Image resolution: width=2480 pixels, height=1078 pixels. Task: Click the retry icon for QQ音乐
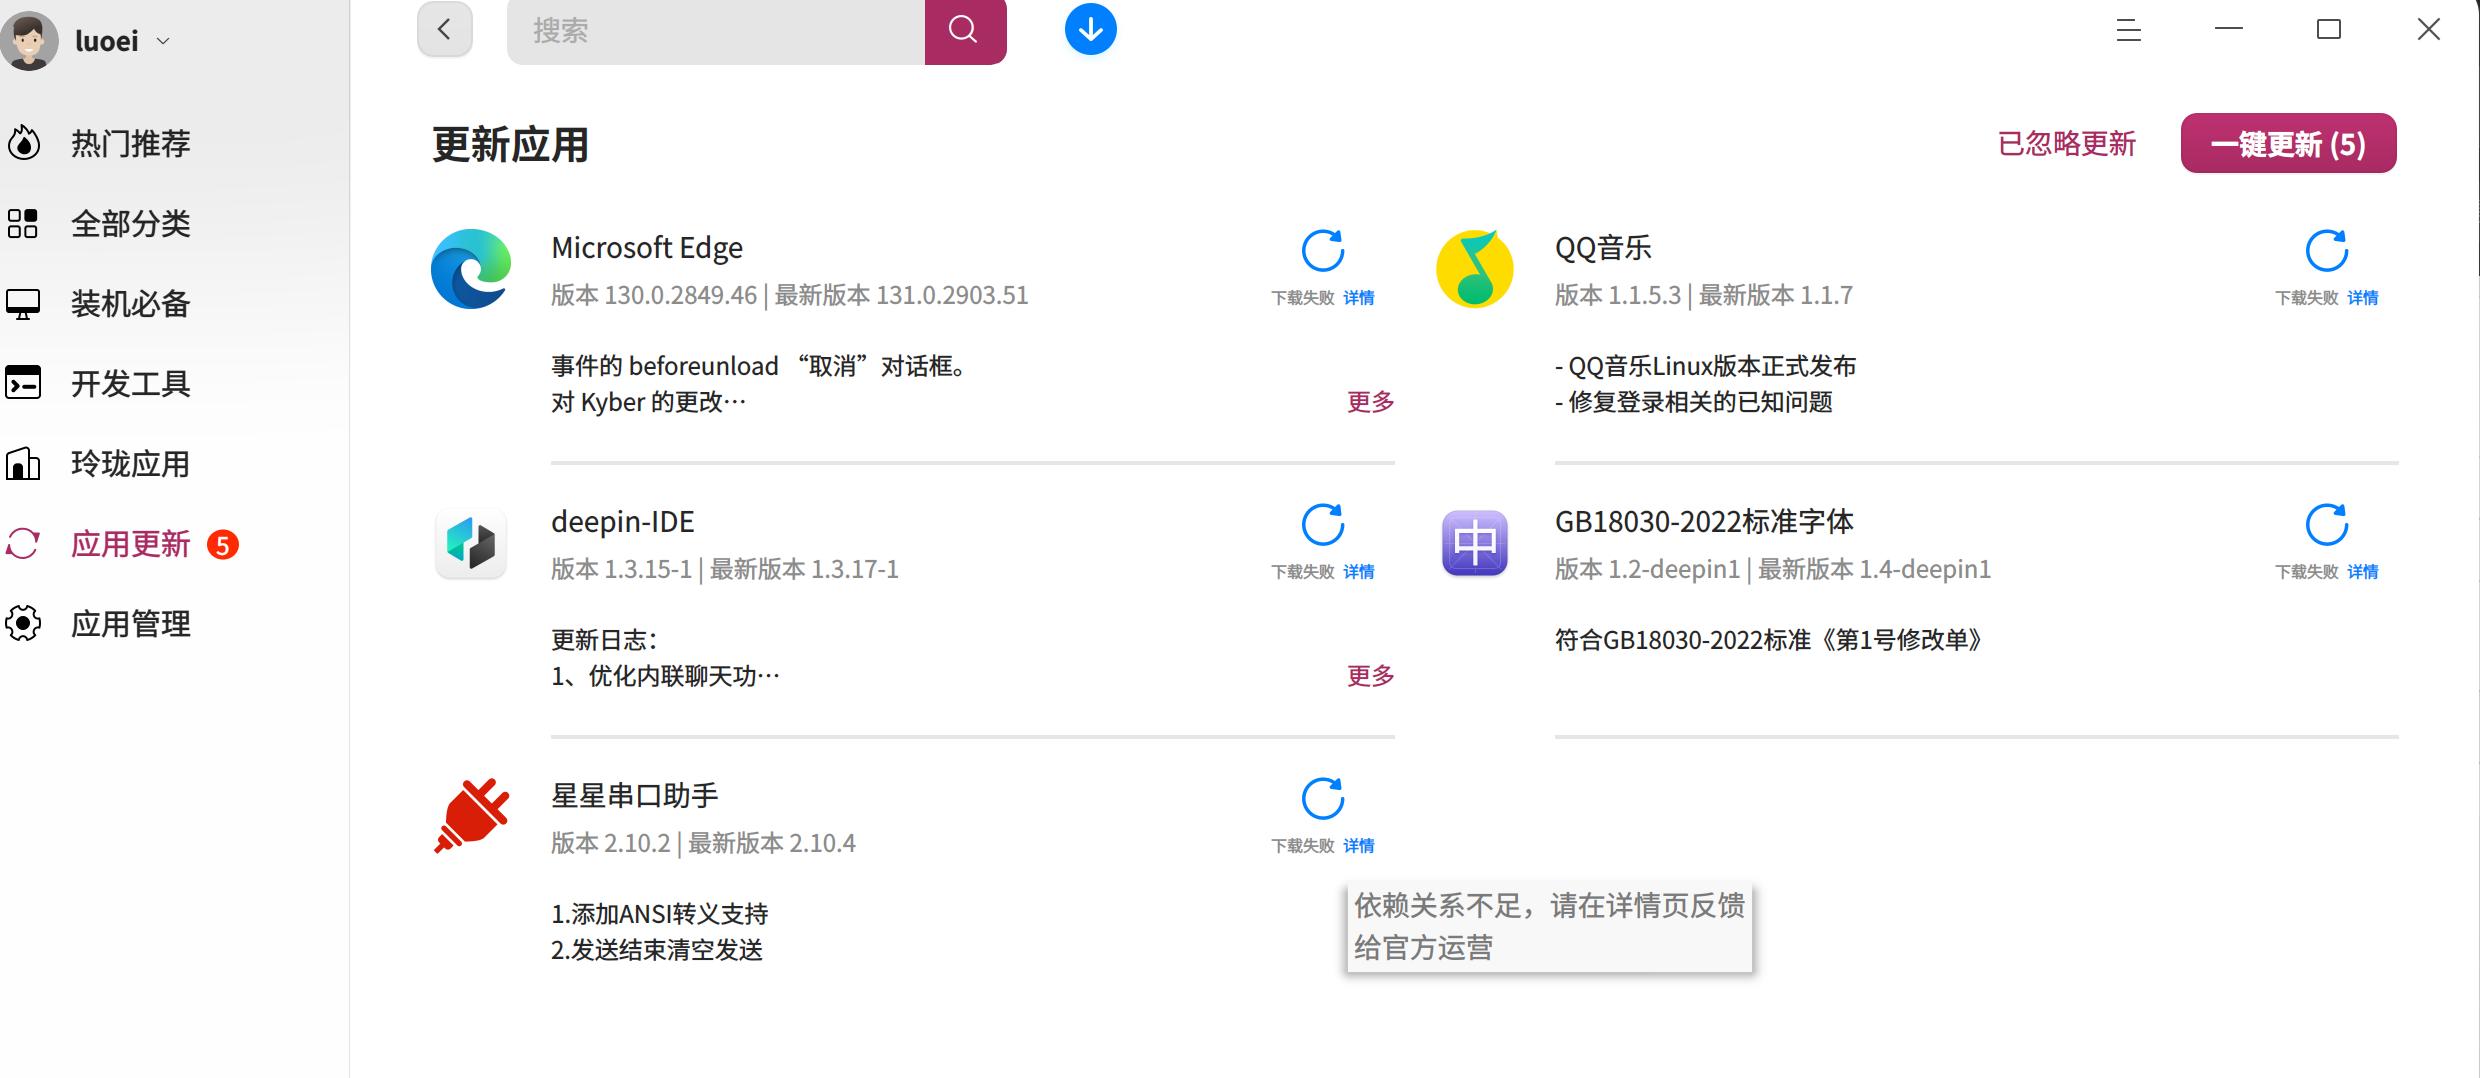tap(2326, 251)
